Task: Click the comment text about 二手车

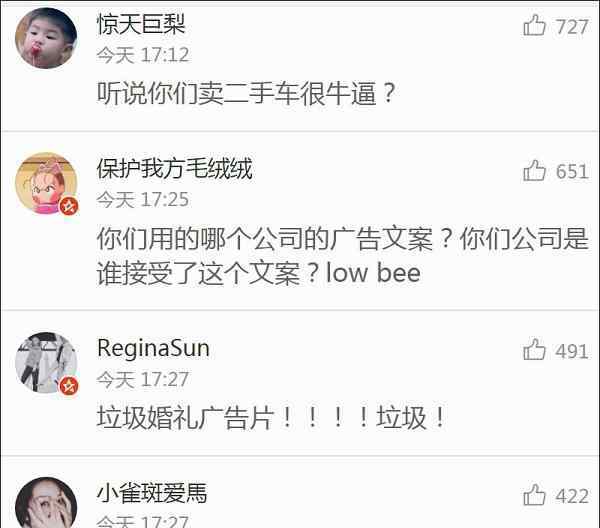Action: tap(246, 93)
